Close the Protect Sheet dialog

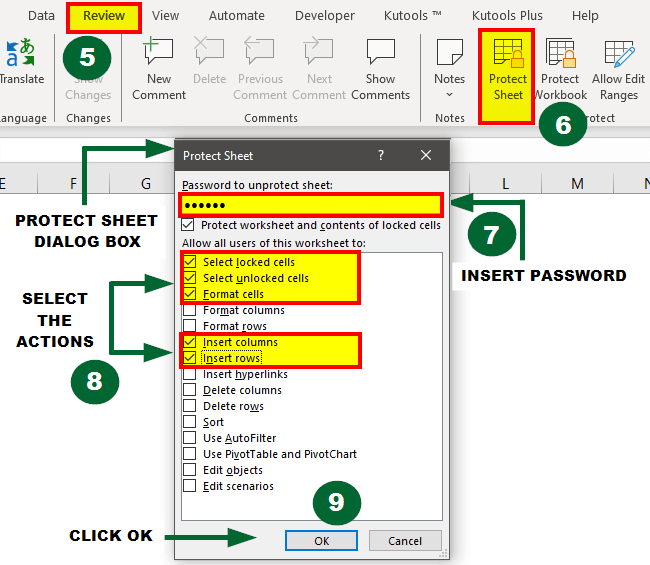click(x=426, y=155)
